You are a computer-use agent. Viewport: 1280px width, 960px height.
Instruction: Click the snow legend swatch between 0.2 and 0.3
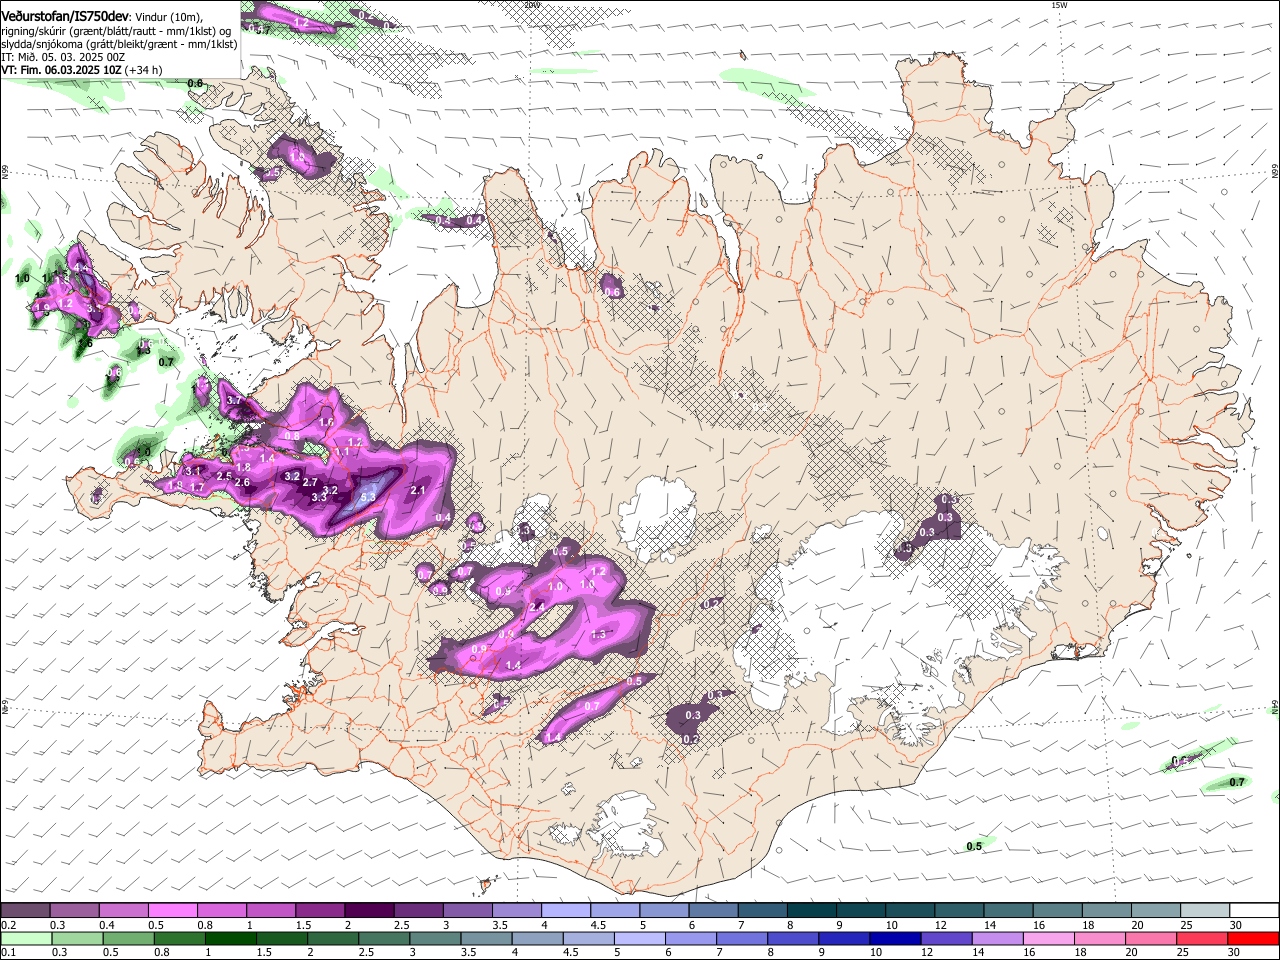25,911
